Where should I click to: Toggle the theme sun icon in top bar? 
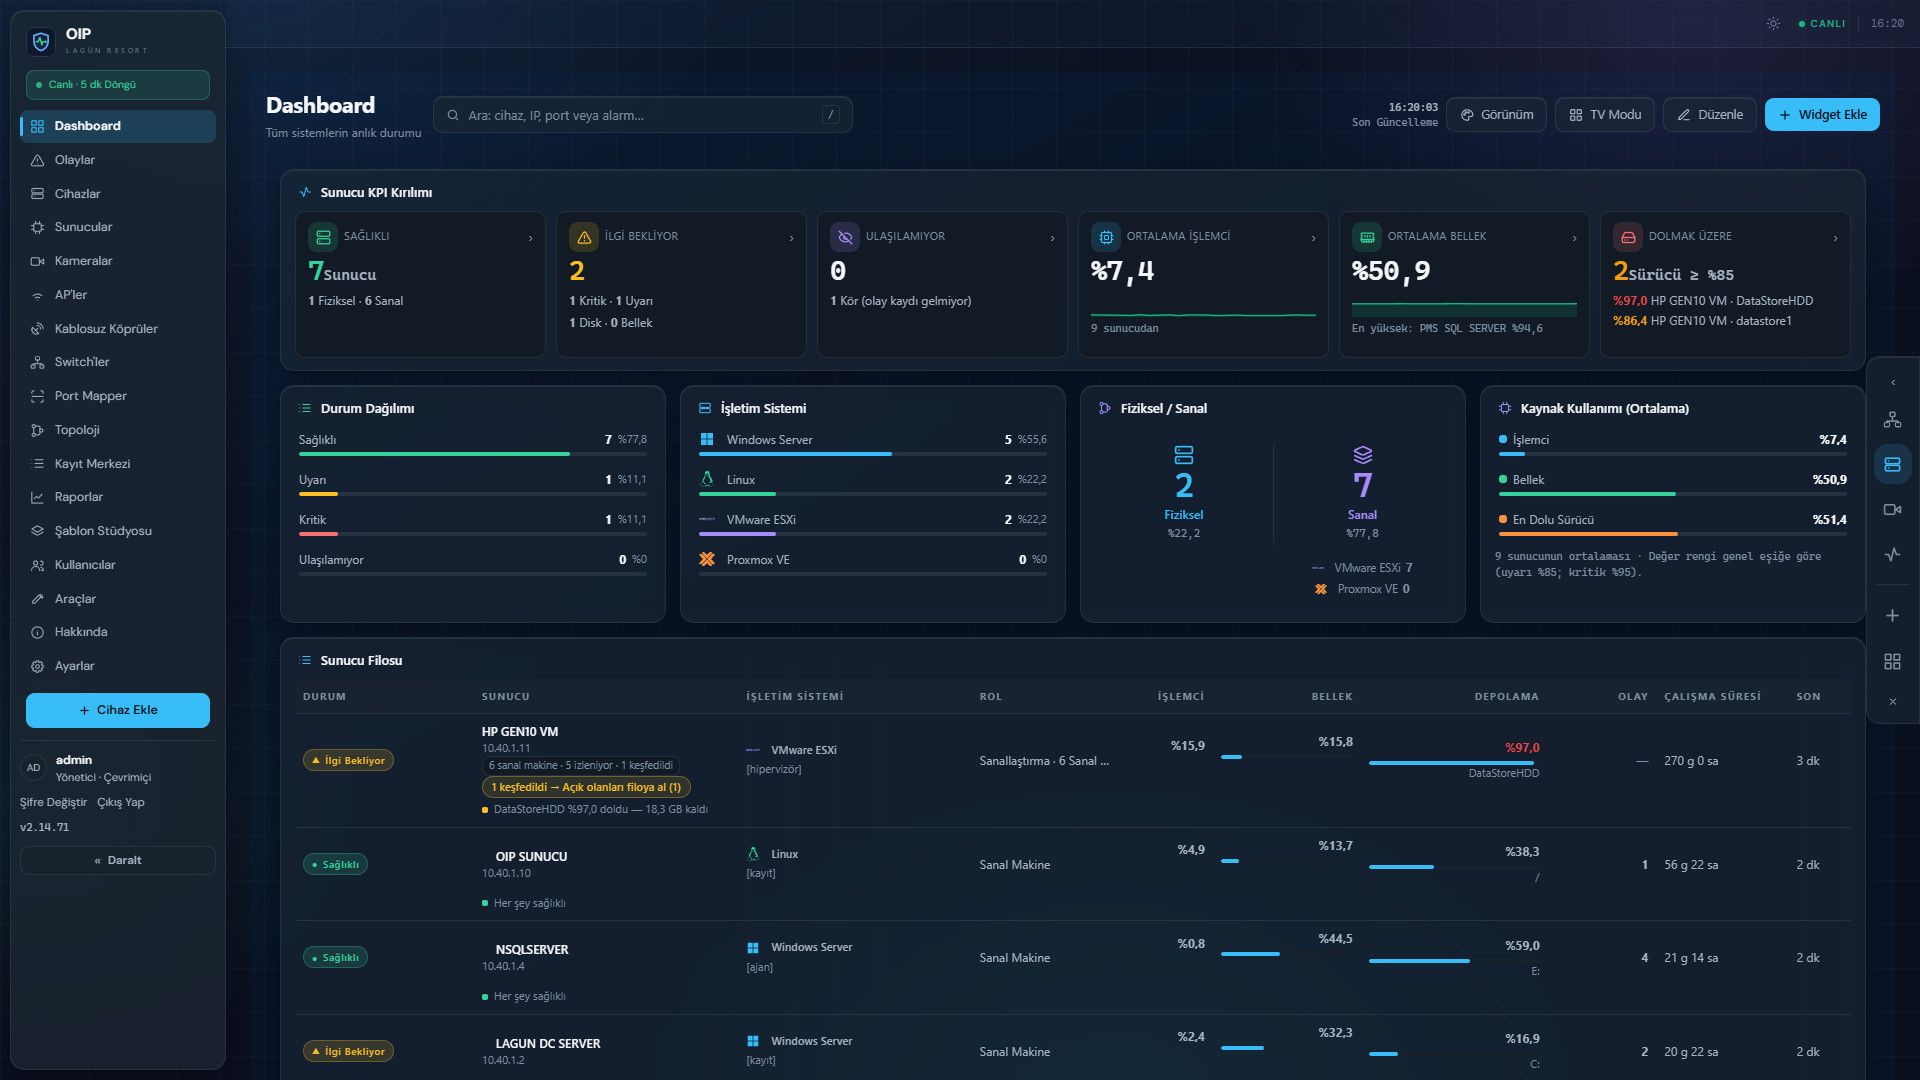point(1773,23)
